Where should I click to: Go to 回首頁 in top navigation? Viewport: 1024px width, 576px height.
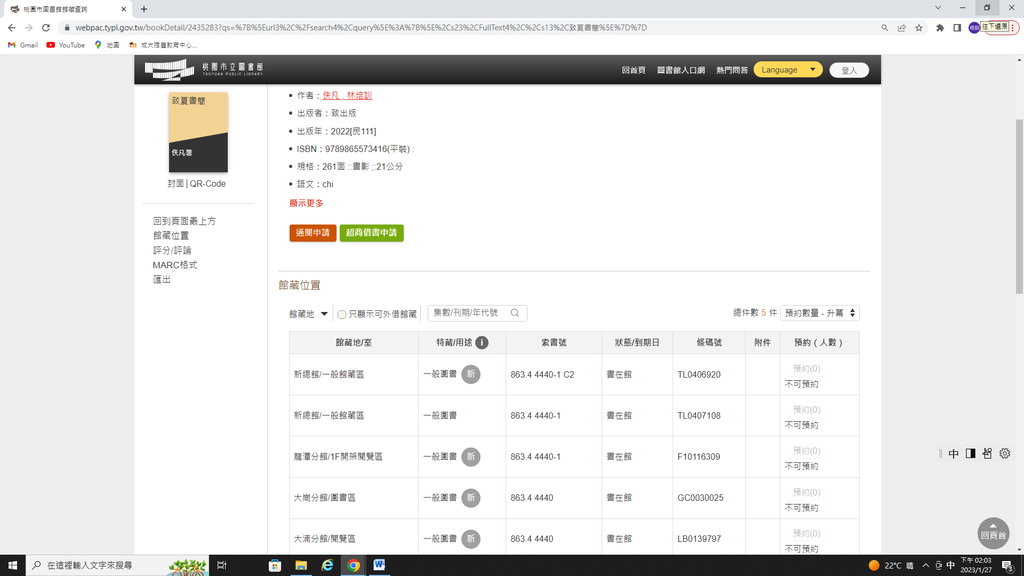632,71
